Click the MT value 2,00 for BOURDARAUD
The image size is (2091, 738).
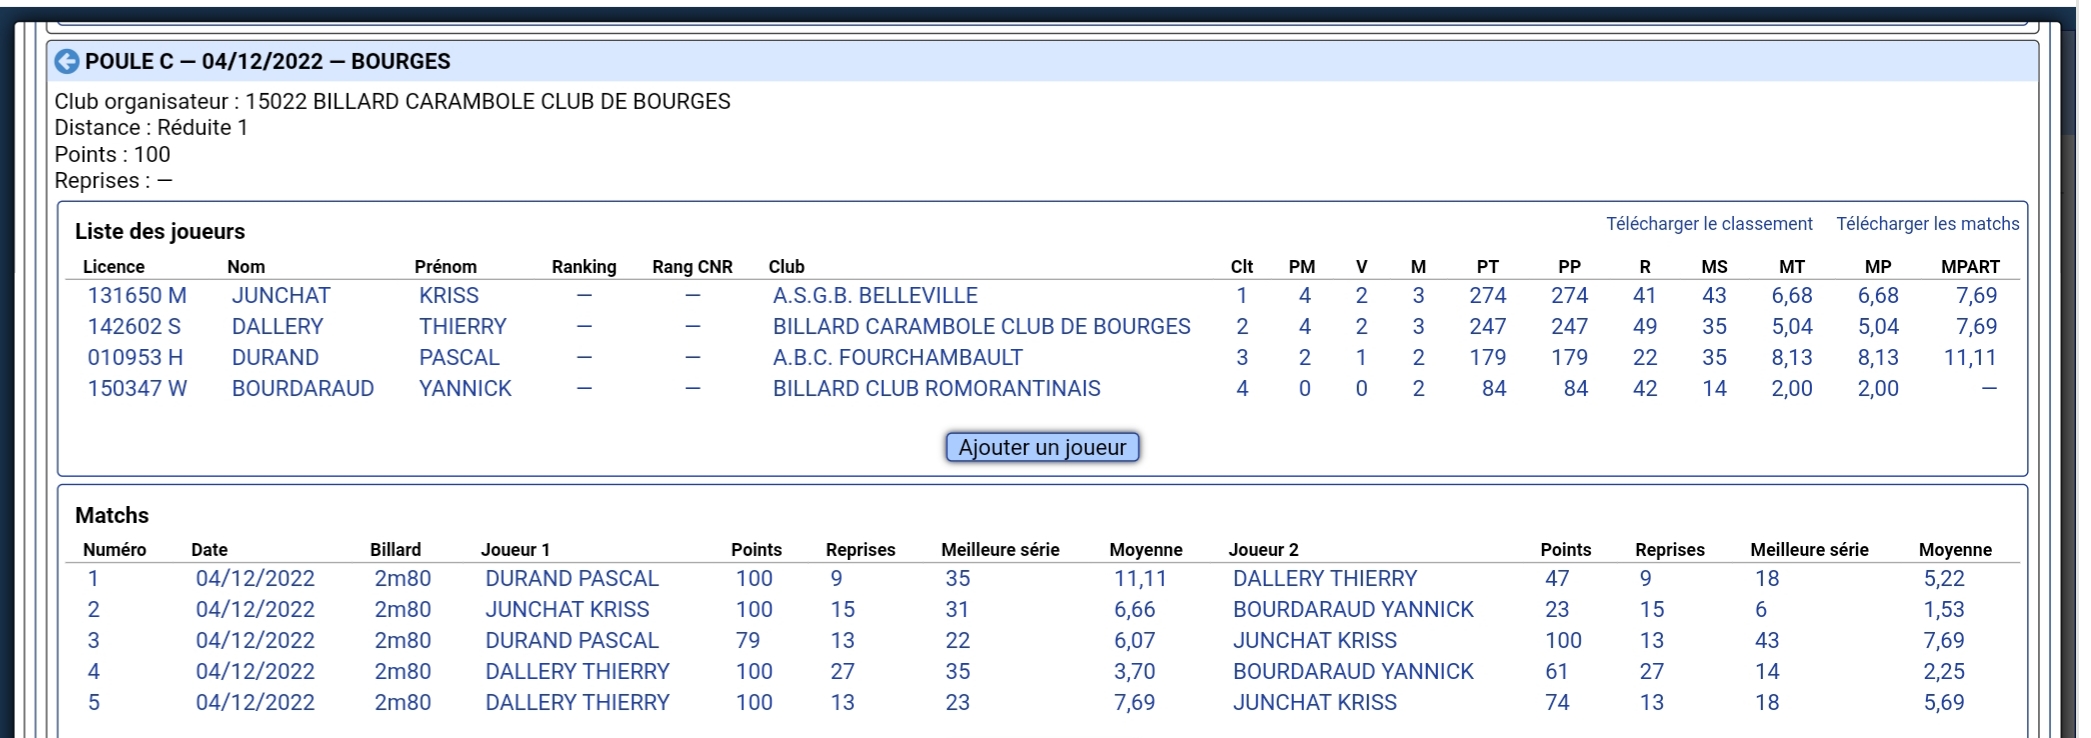[x=1792, y=389]
